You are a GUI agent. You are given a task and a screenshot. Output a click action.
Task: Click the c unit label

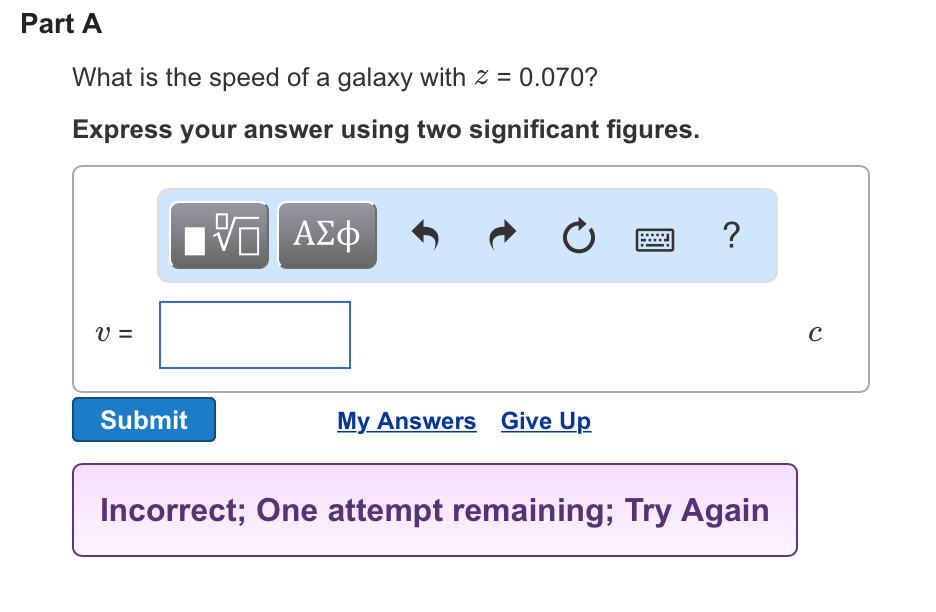tap(815, 334)
